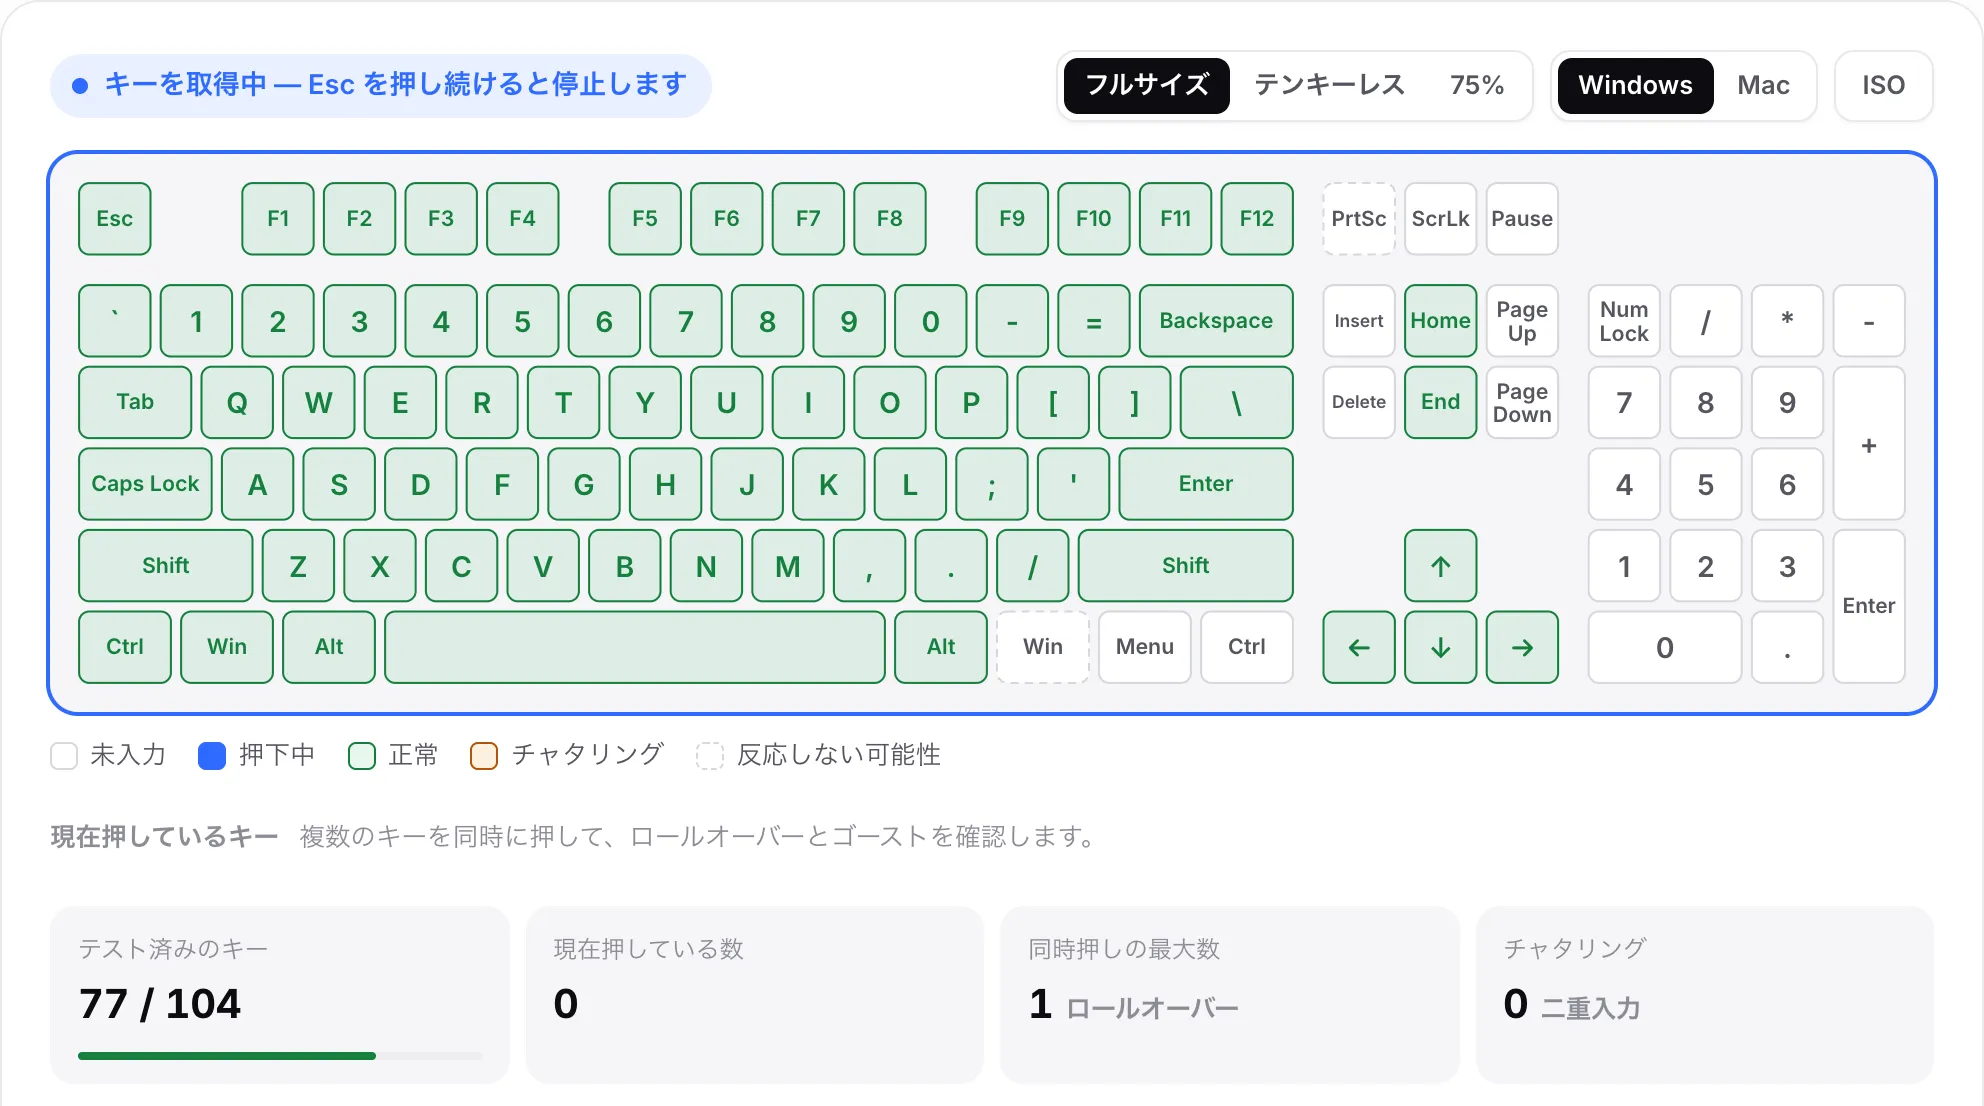Click the orange チャタリング legend swatch

point(484,755)
